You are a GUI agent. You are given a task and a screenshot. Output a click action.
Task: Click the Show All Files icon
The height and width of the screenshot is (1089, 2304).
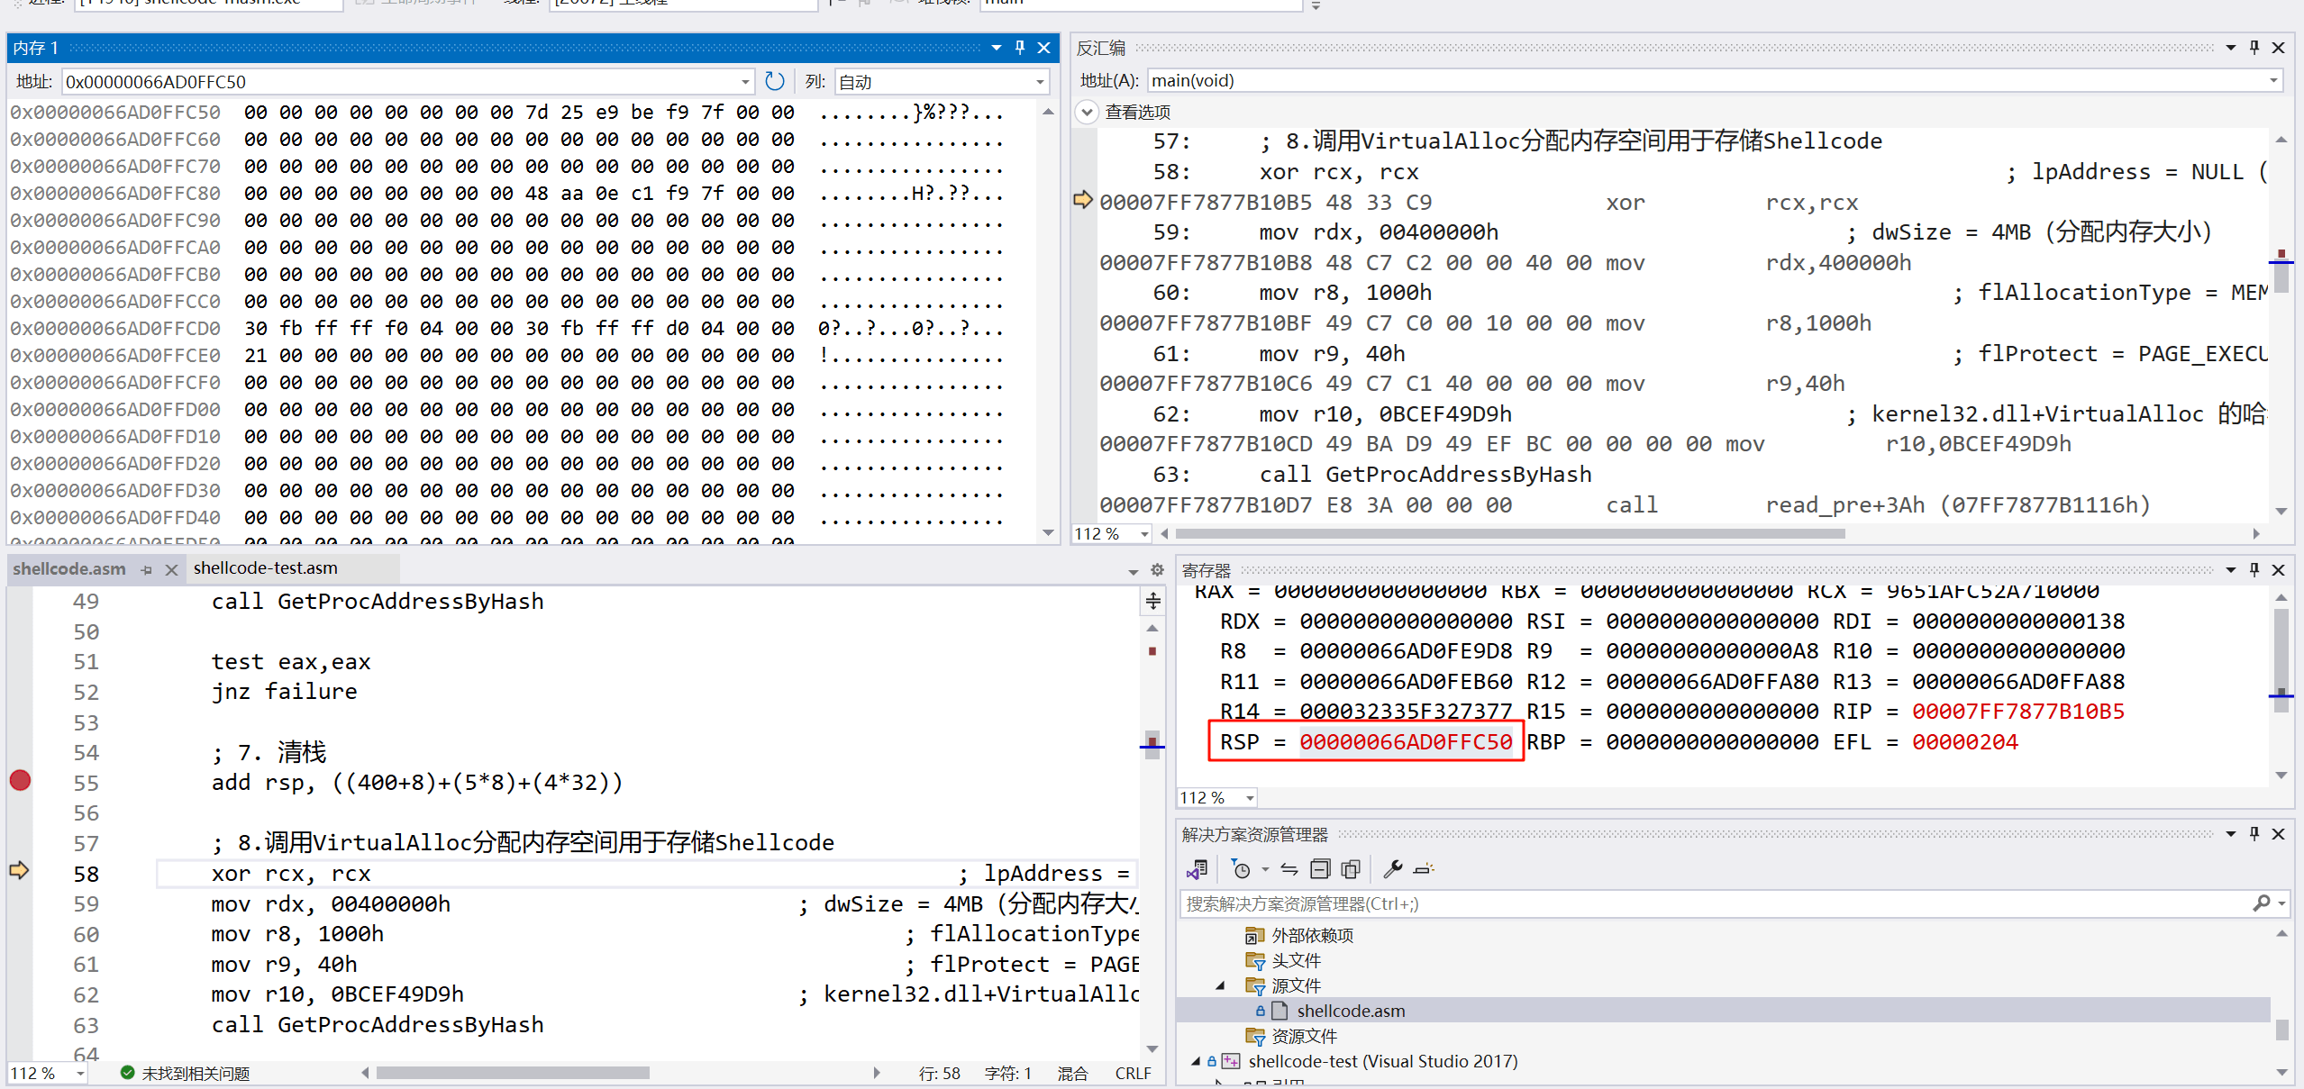point(1351,869)
